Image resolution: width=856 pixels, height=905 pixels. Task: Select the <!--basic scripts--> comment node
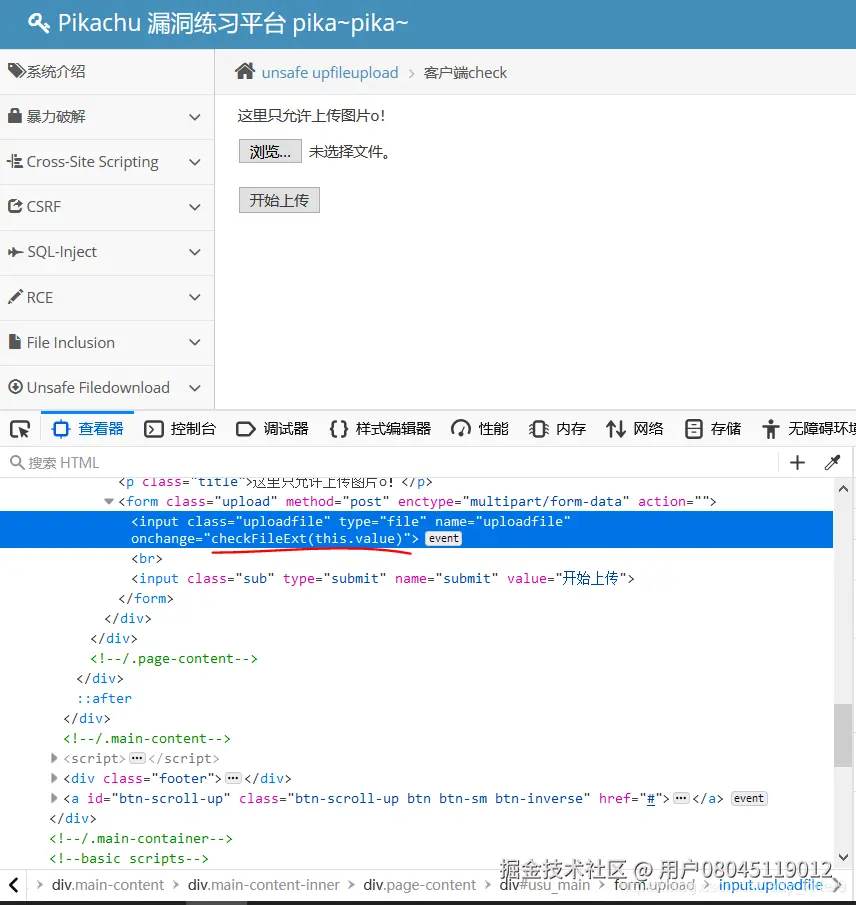(x=129, y=858)
